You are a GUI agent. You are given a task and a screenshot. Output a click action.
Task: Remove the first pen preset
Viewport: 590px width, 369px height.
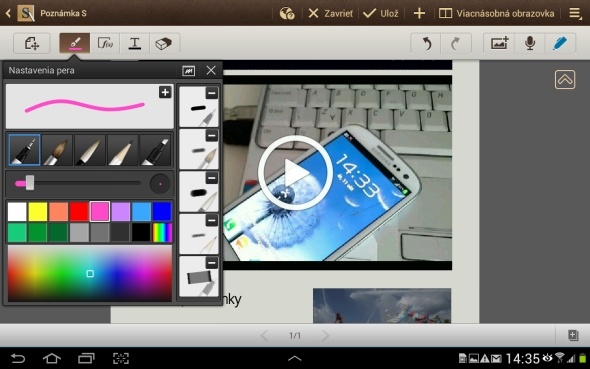[x=212, y=93]
